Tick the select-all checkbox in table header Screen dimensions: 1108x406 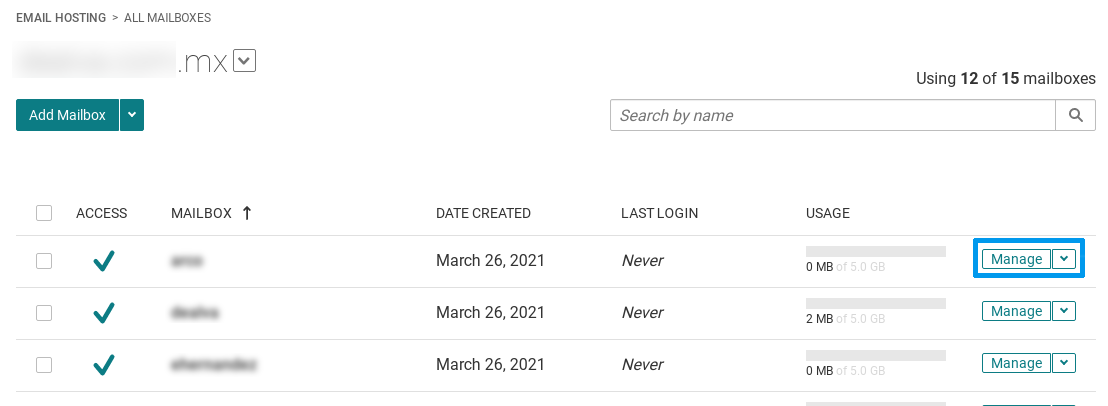pos(44,213)
